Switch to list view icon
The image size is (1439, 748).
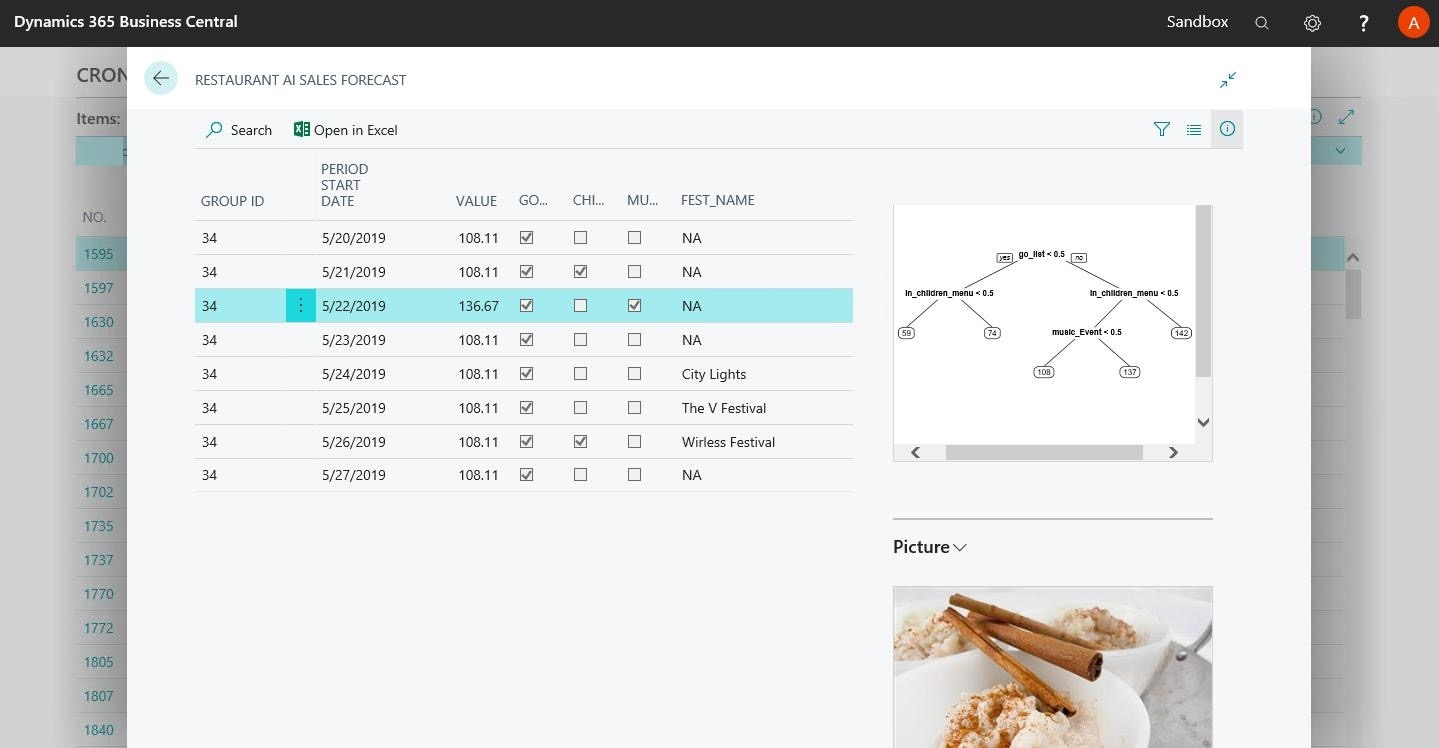tap(1194, 129)
